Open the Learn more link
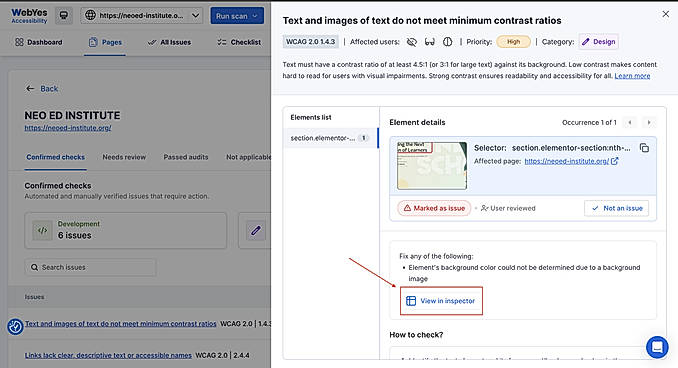678x368 pixels. pyautogui.click(x=632, y=76)
